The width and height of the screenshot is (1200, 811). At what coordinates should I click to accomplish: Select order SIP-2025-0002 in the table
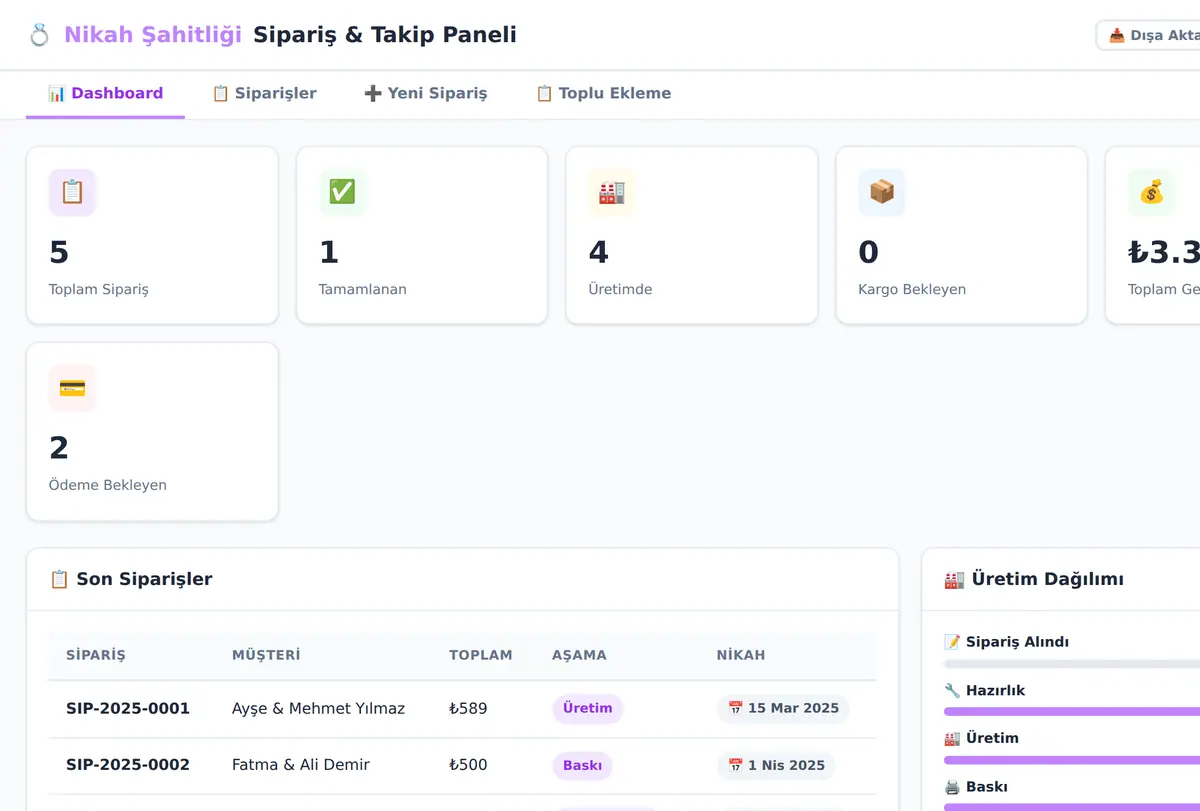pos(462,766)
